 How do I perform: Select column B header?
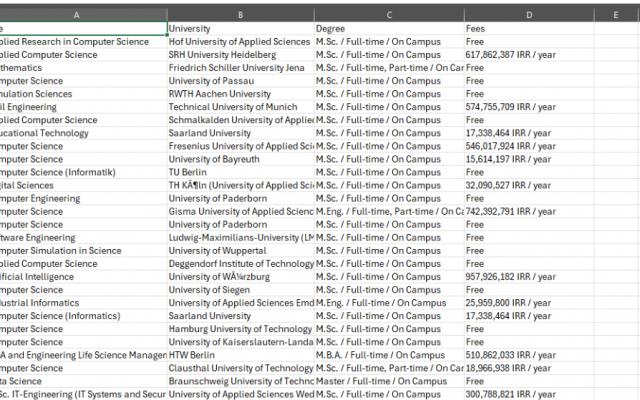241,15
